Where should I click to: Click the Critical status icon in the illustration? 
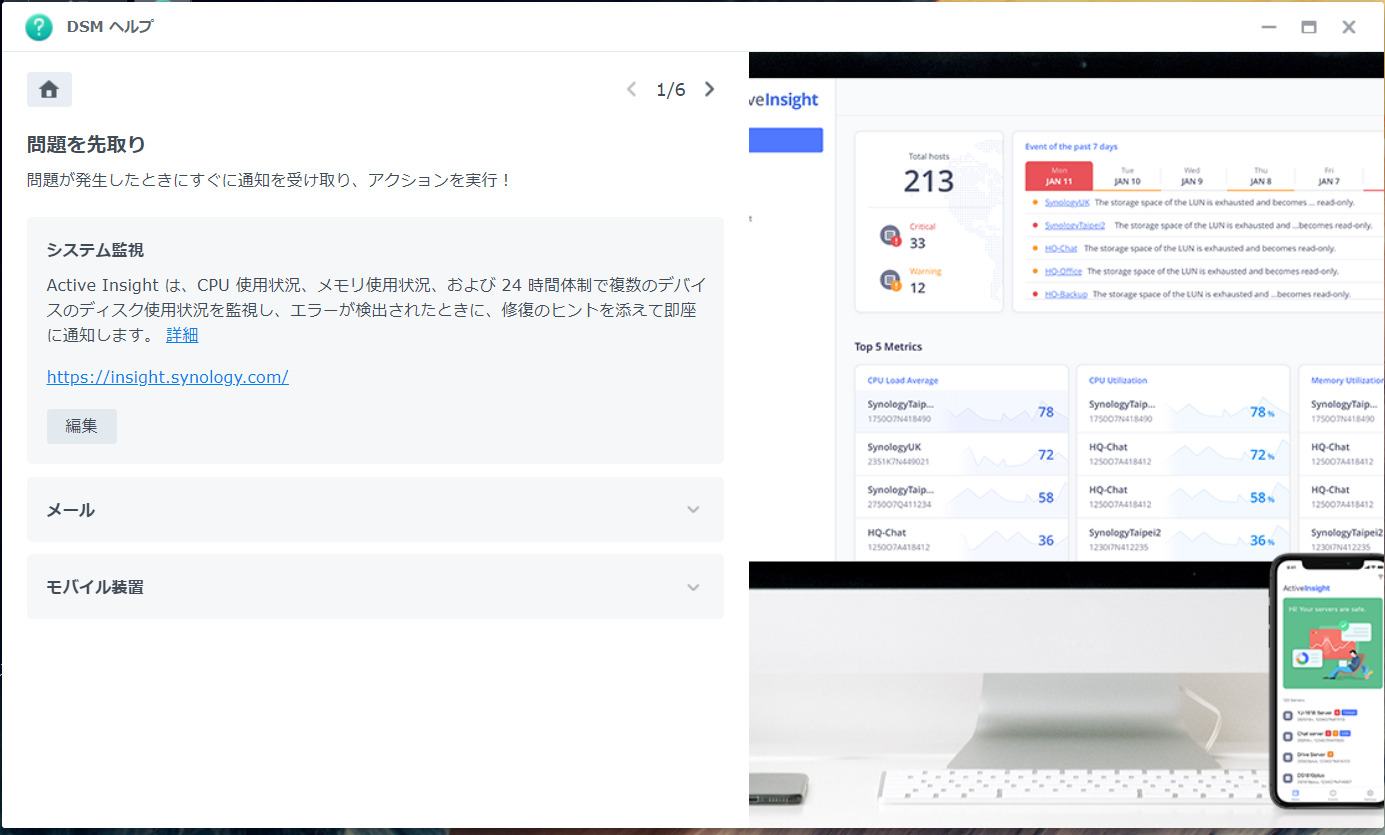coord(890,236)
